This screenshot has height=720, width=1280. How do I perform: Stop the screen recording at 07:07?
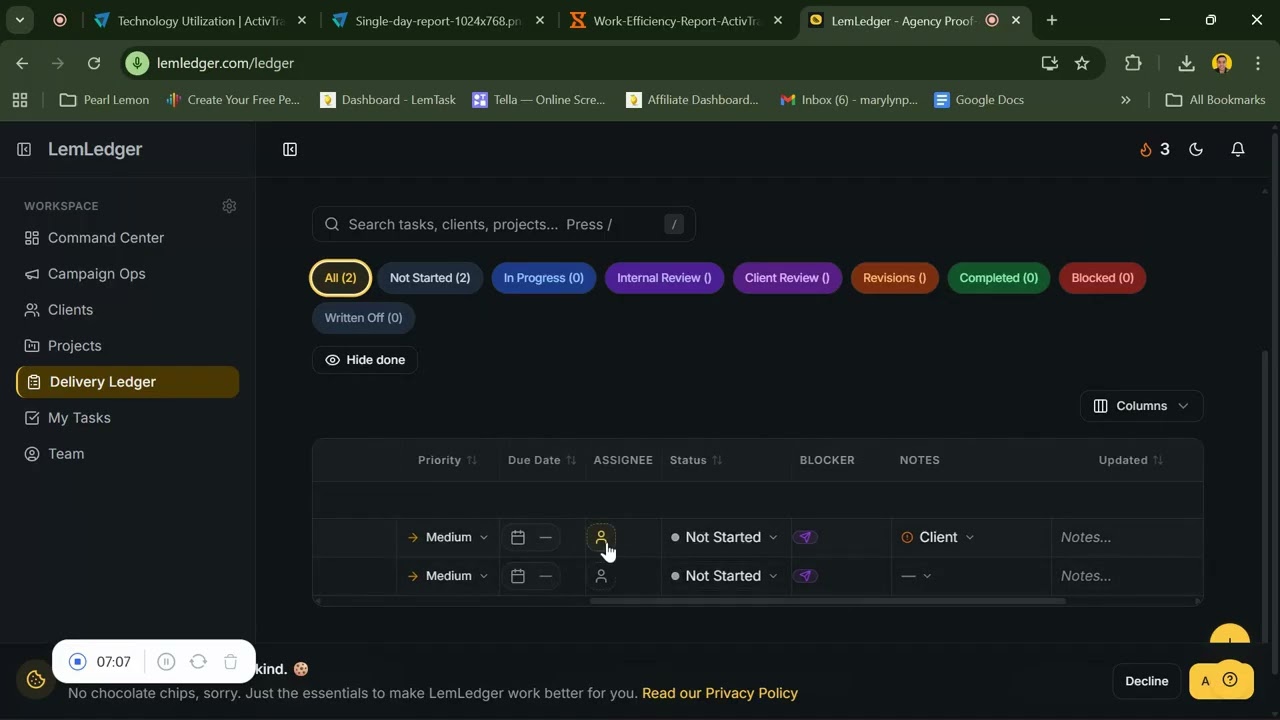point(78,662)
